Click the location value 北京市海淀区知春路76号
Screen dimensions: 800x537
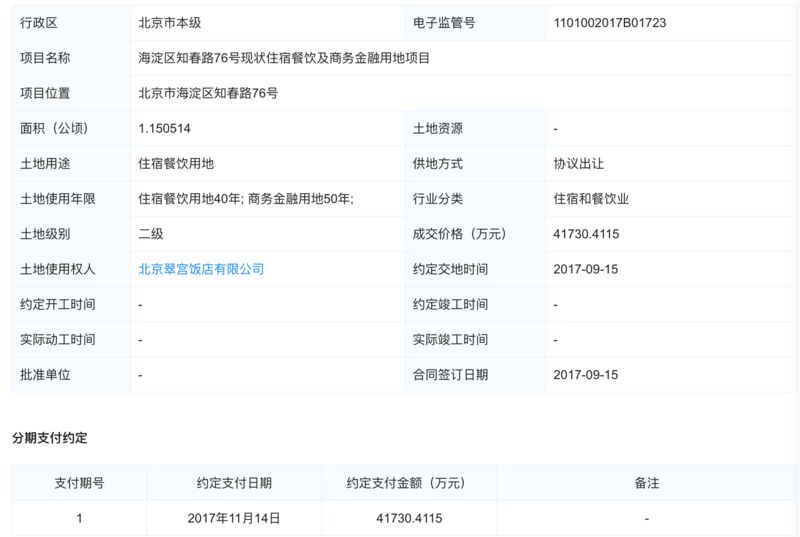point(208,93)
